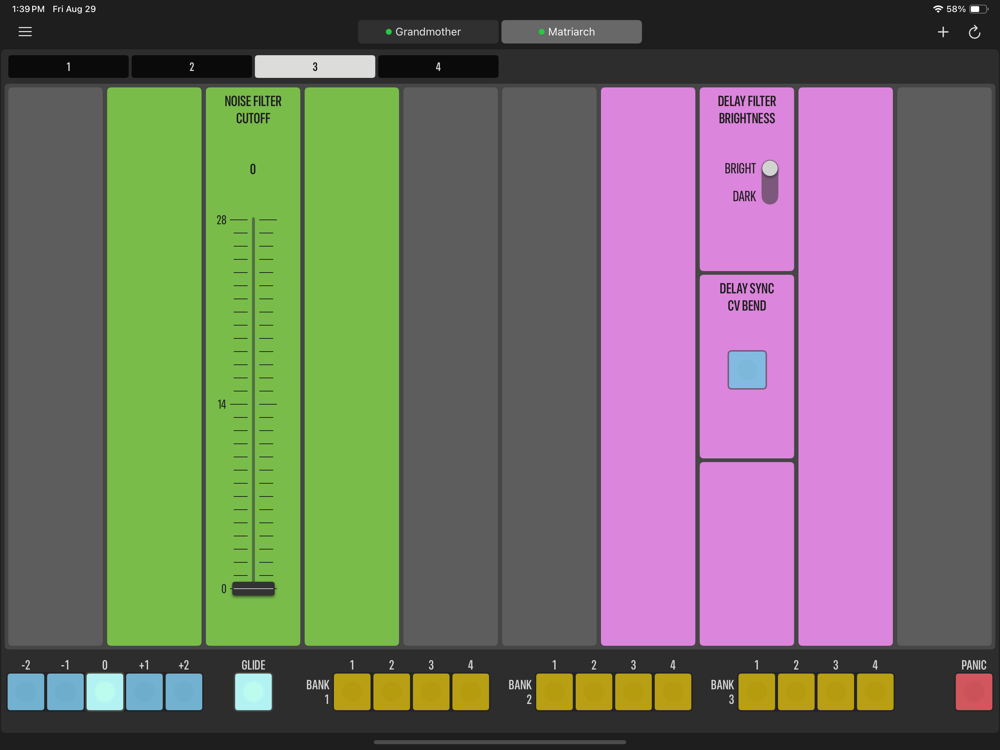Select page tab 3
This screenshot has width=1000, height=750.
tap(315, 66)
